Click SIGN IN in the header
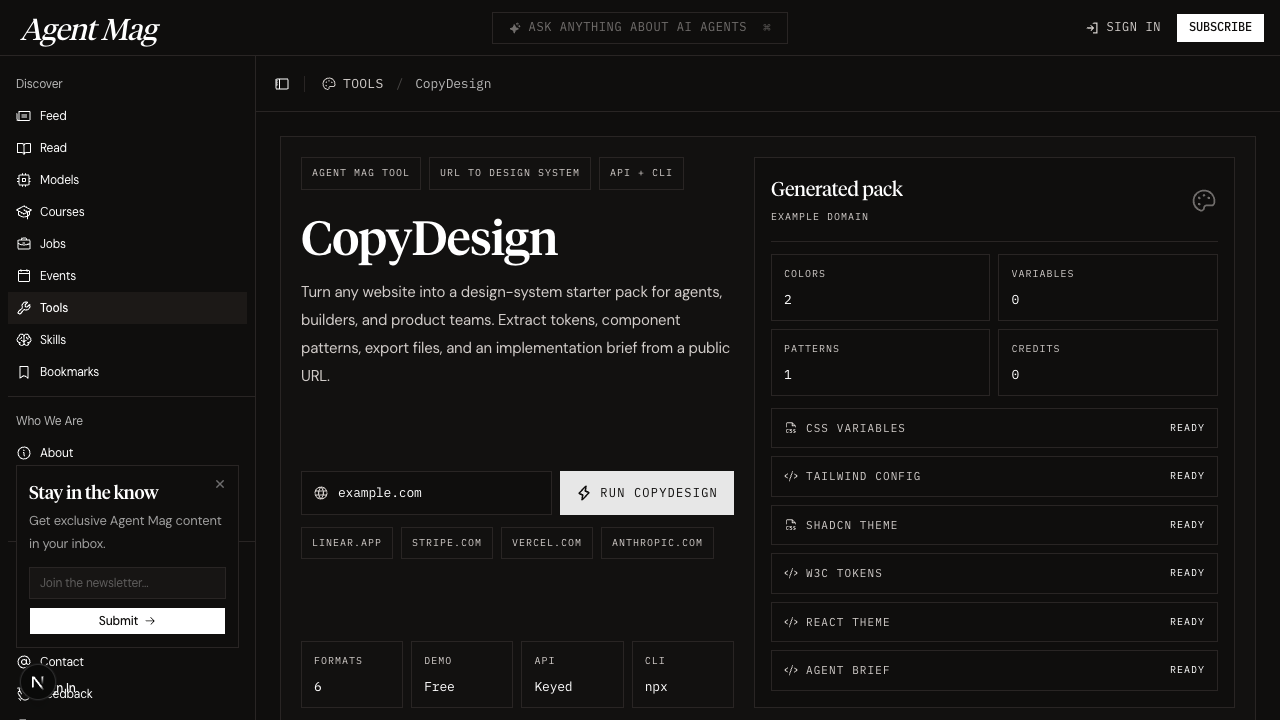 click(x=1123, y=28)
